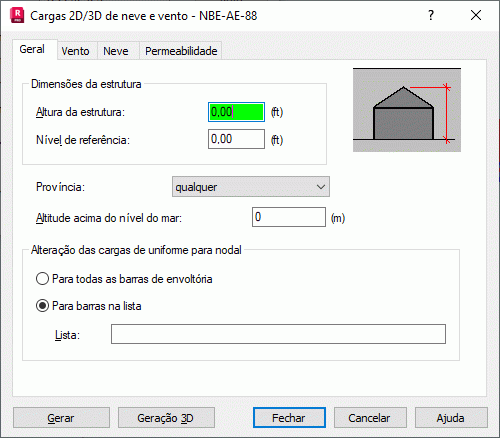Select 'Para barras na lista' radio button

pyautogui.click(x=89, y=306)
